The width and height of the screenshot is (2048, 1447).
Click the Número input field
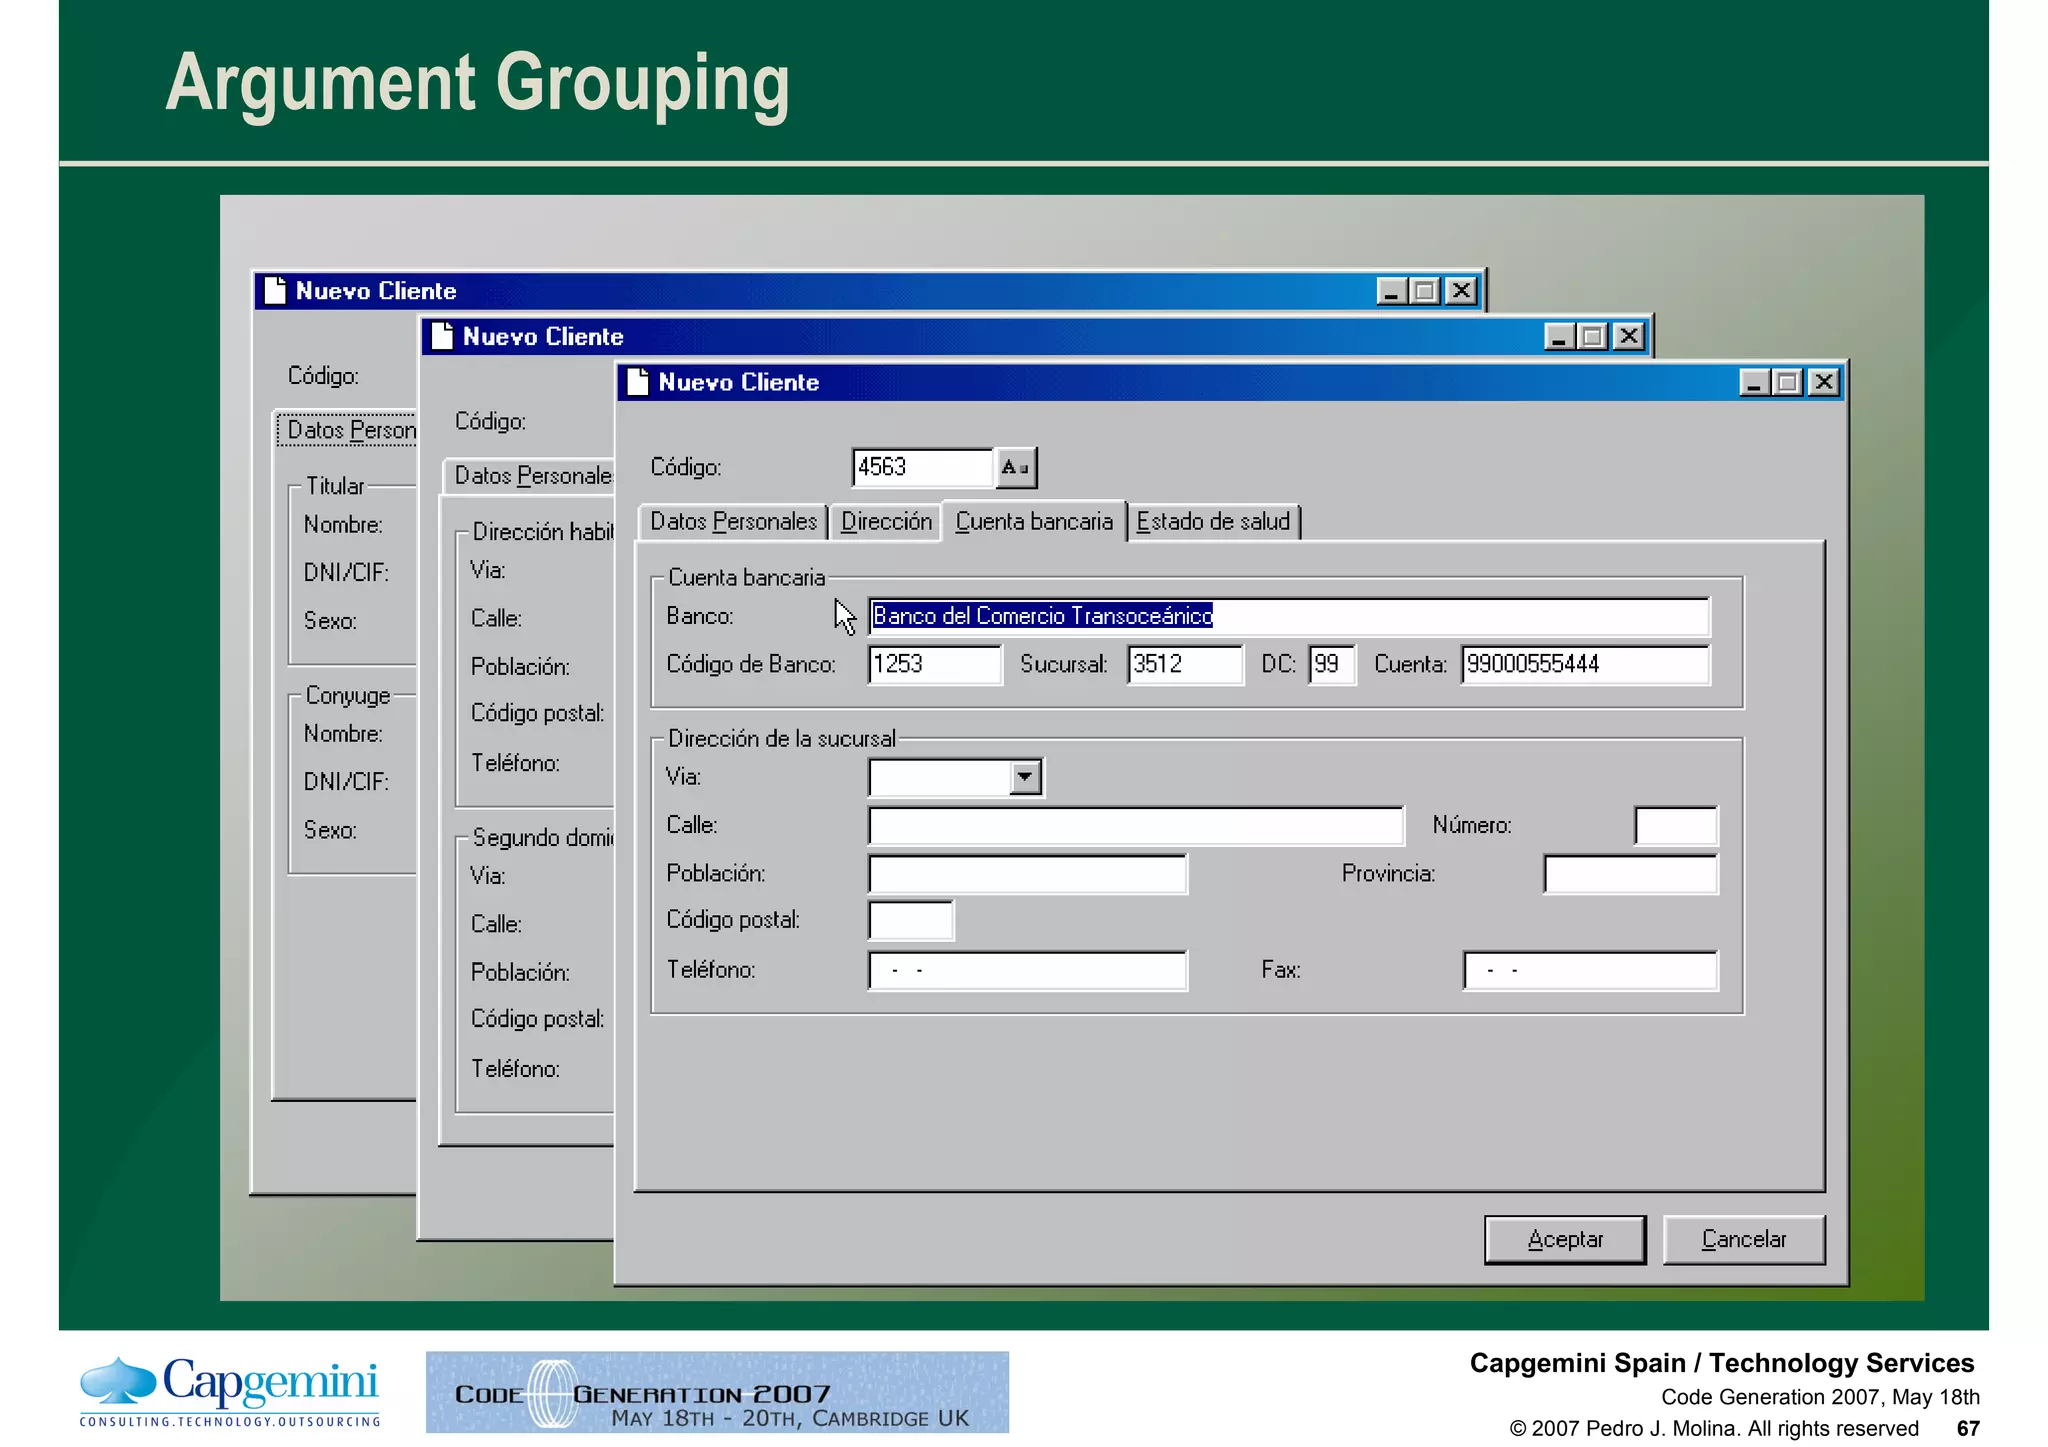point(1676,826)
